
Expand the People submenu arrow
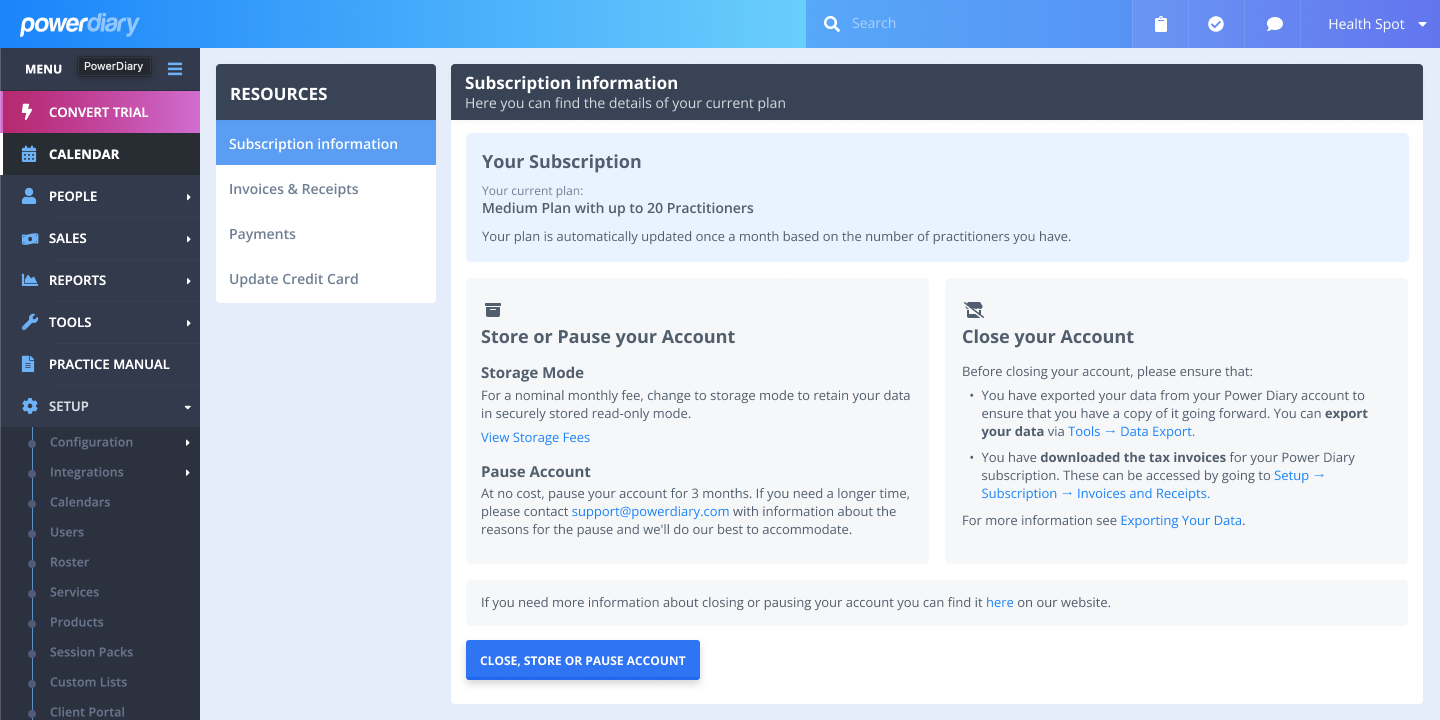pyautogui.click(x=188, y=197)
